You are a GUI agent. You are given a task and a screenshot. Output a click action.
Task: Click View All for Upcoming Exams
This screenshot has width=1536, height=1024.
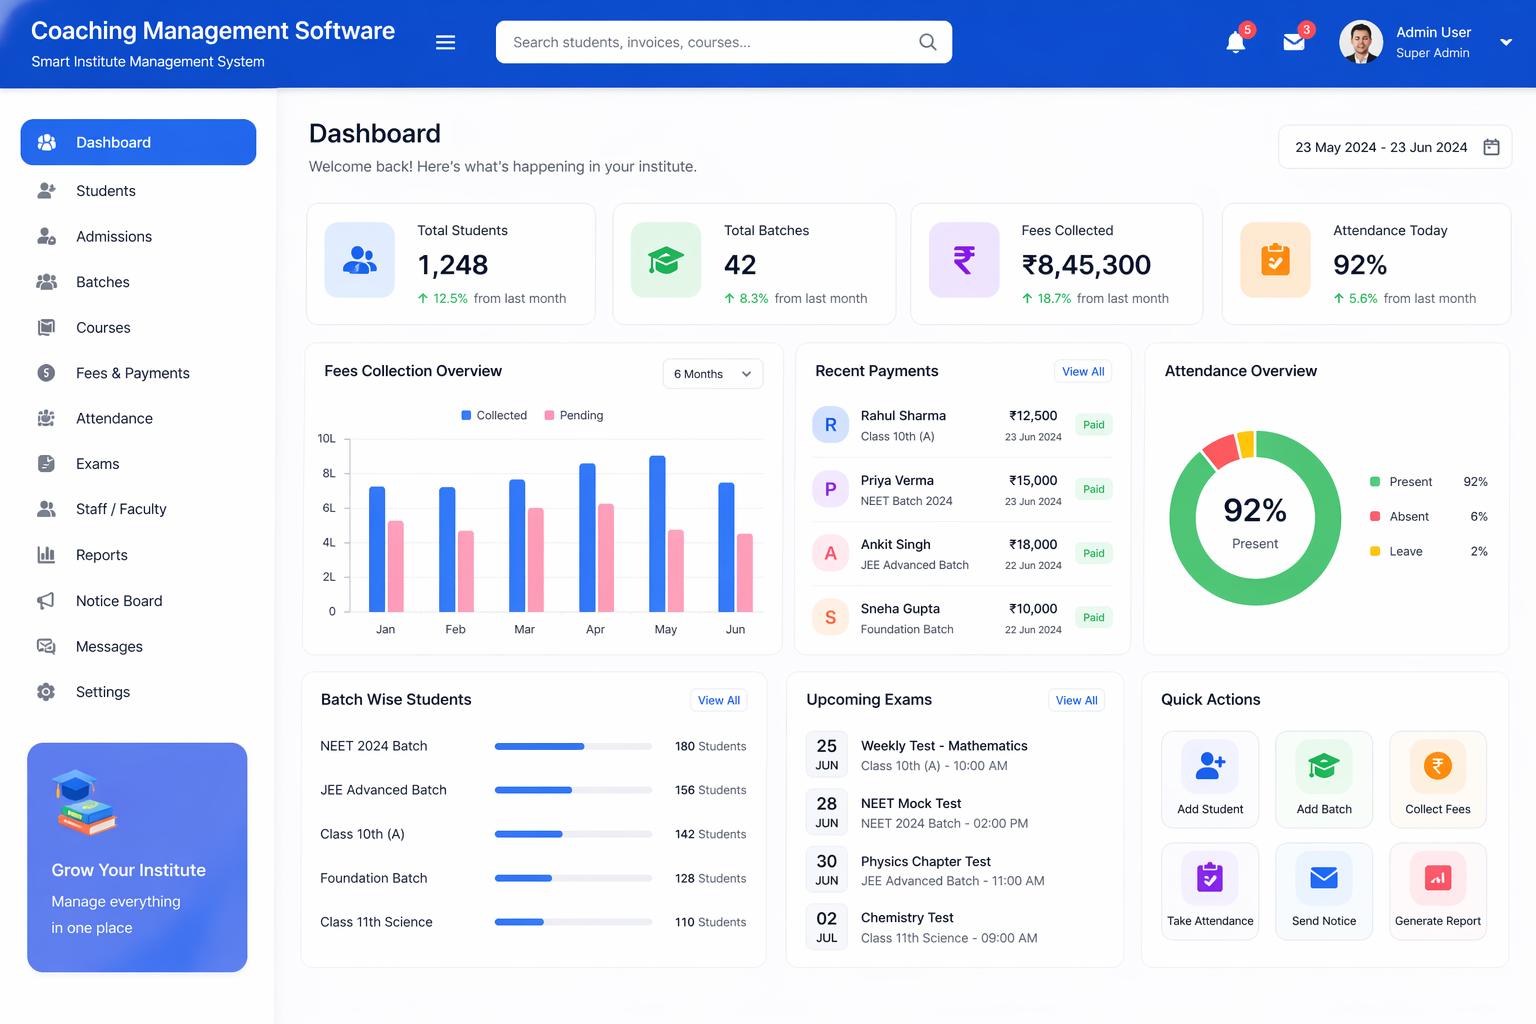click(1076, 700)
